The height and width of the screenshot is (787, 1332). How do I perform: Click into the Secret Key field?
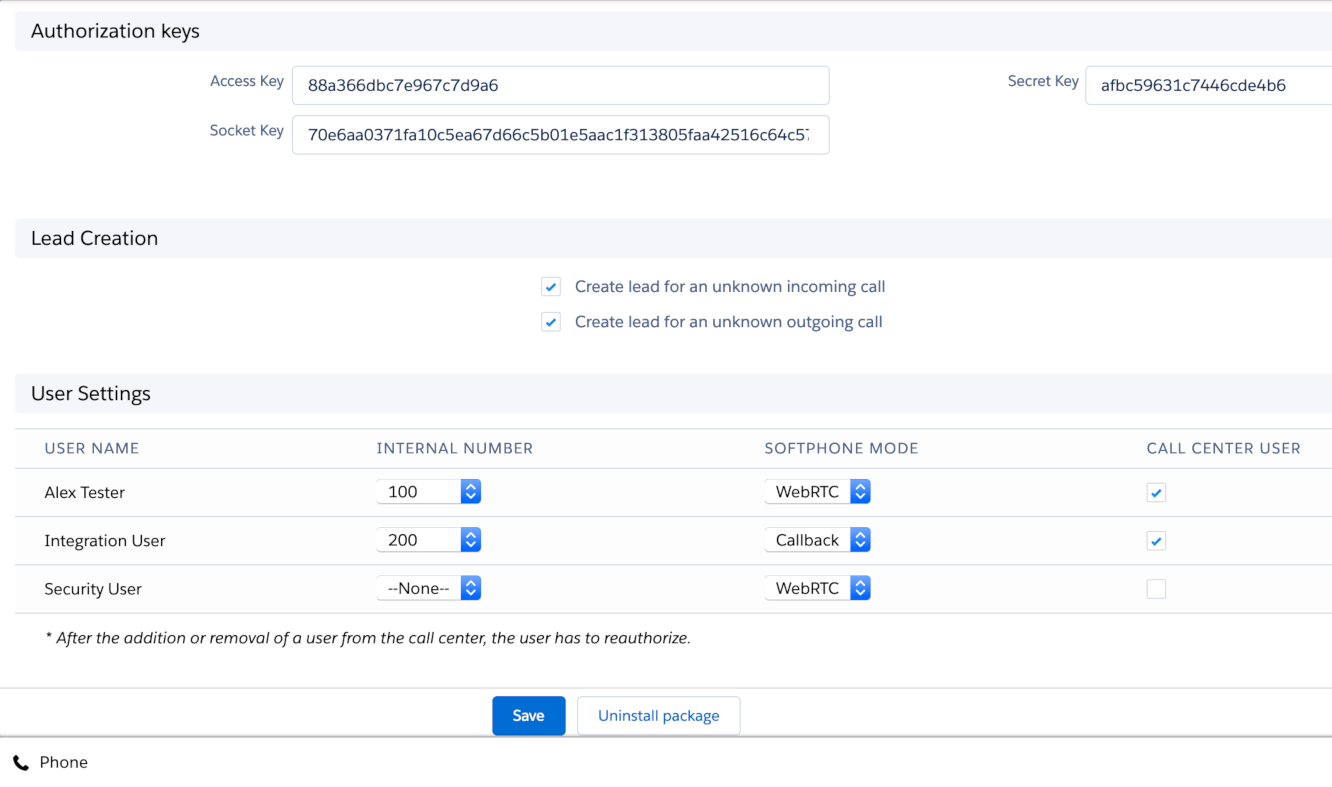pos(1205,86)
